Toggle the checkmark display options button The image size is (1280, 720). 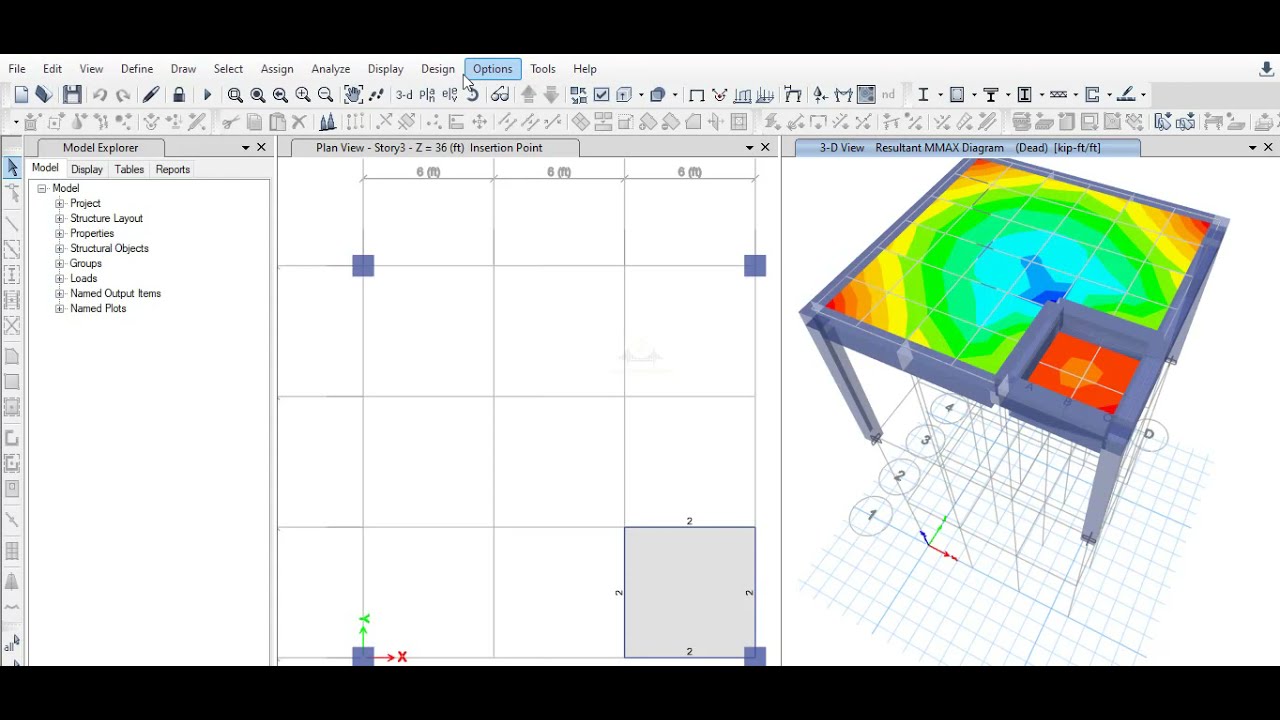tap(601, 95)
